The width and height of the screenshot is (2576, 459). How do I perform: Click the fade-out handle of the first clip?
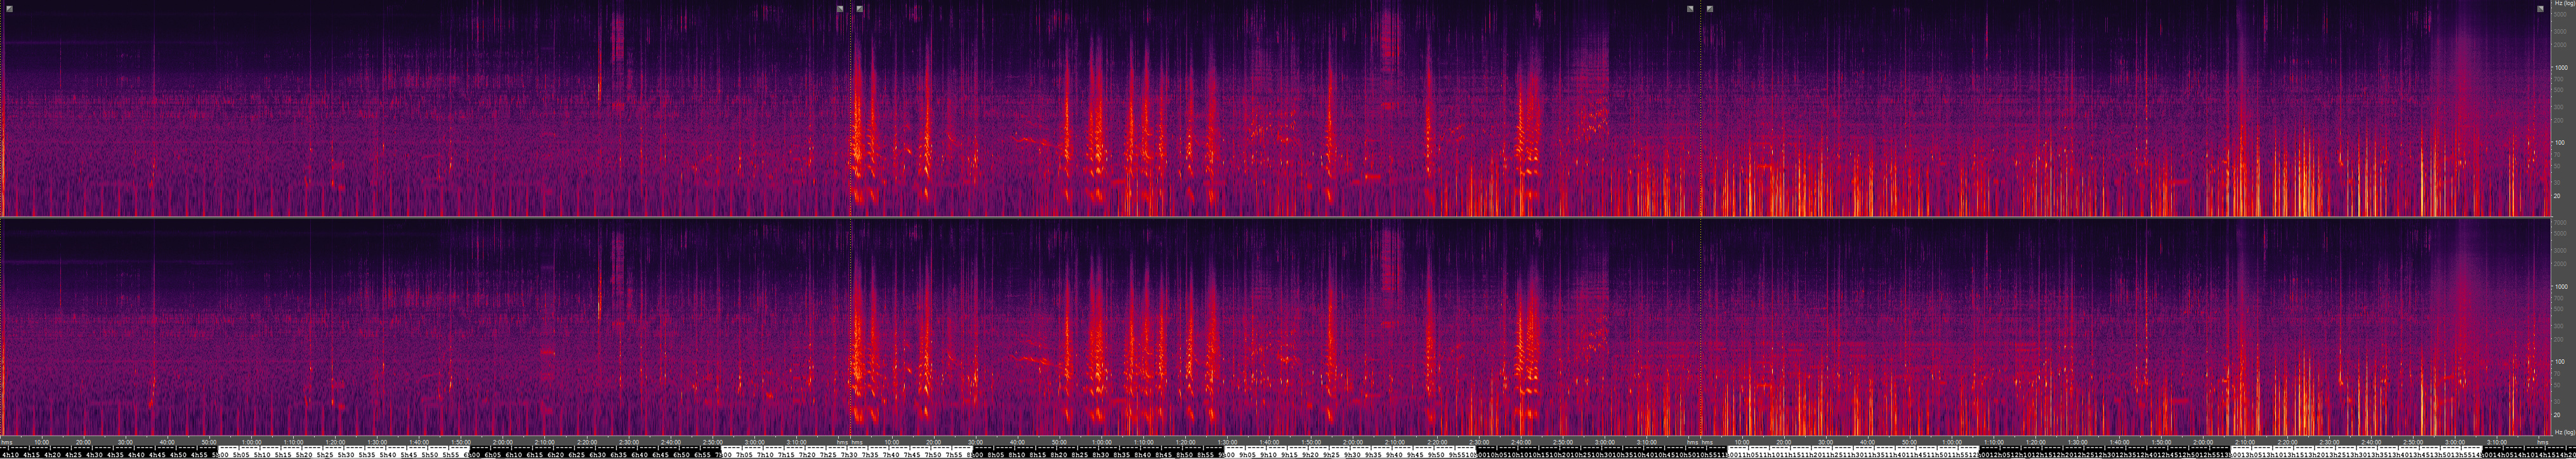point(840,8)
